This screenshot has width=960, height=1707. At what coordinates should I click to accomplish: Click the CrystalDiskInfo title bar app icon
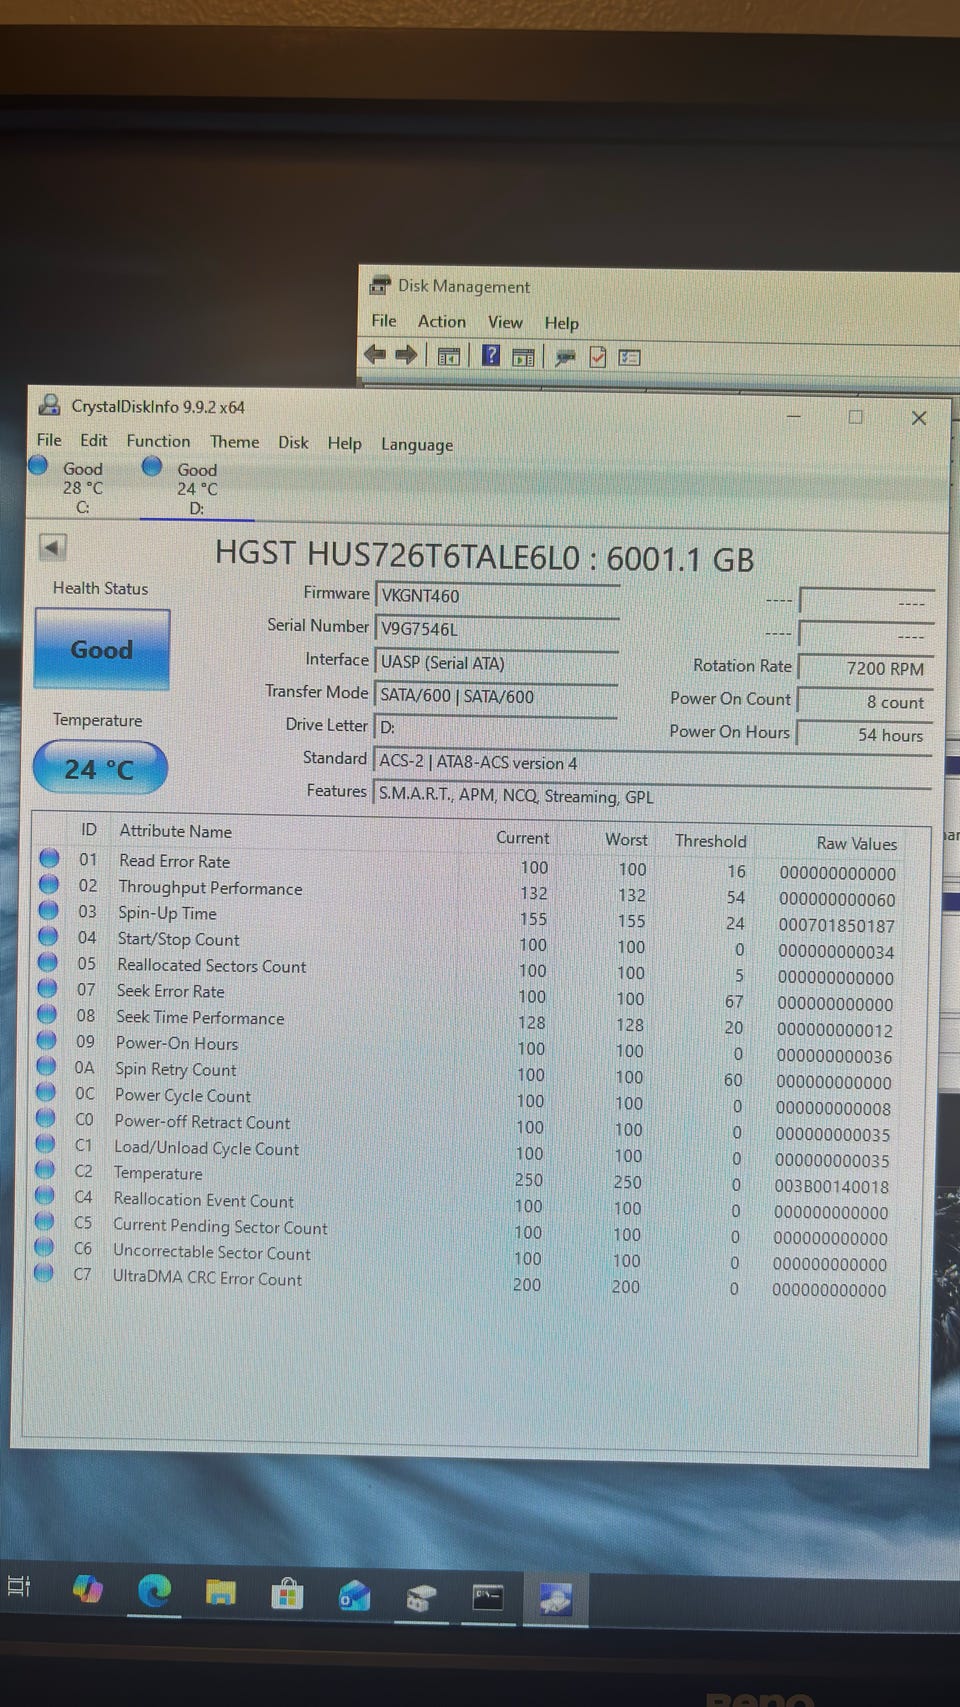(x=49, y=405)
